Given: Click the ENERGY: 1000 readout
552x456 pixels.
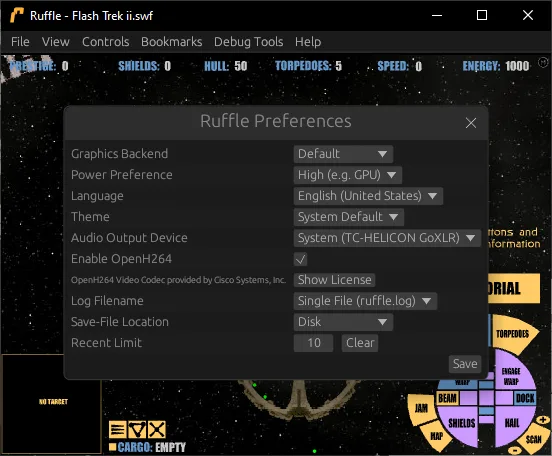Looking at the screenshot, I should tap(496, 66).
